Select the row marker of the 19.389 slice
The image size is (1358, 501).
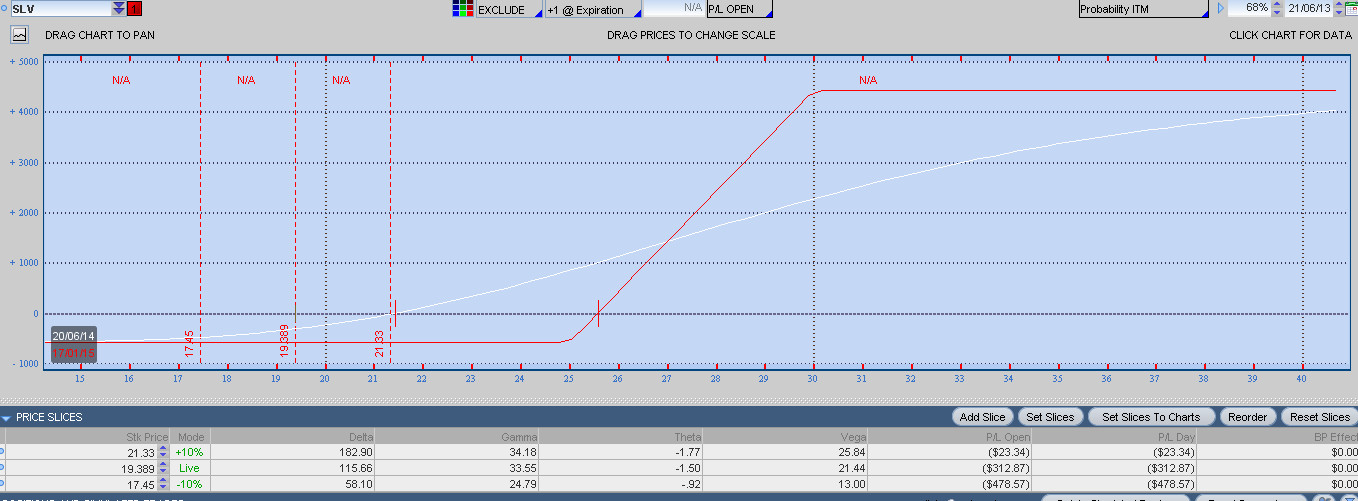[x=3, y=468]
